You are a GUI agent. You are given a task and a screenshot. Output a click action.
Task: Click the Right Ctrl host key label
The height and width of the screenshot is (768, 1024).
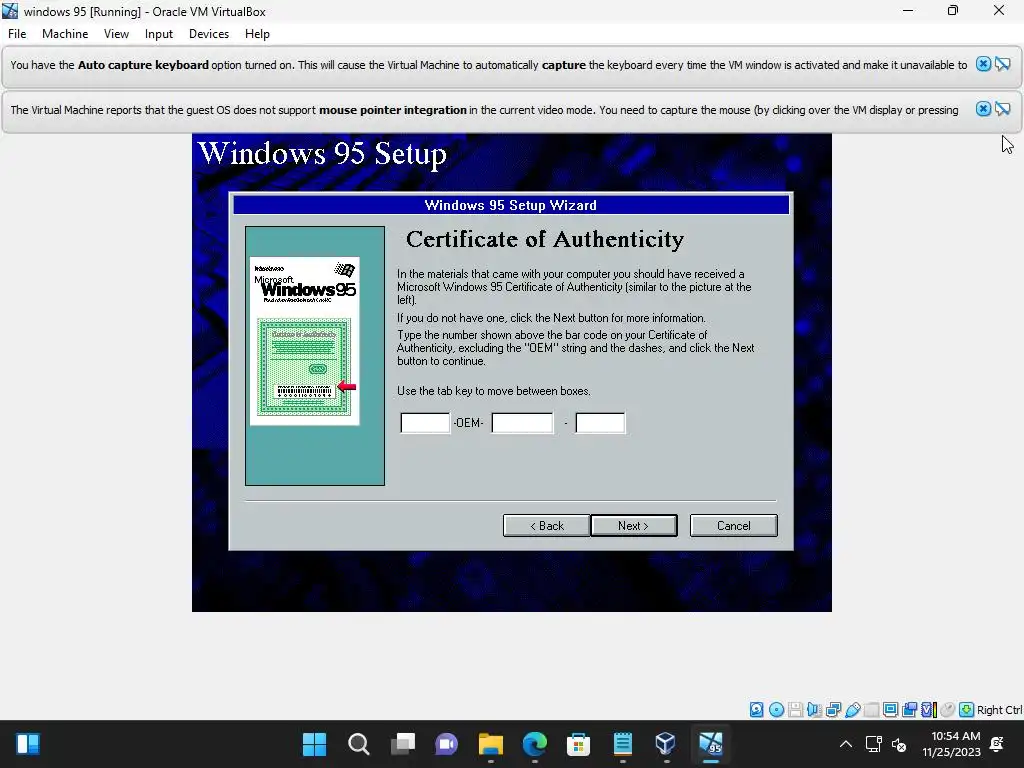click(999, 710)
